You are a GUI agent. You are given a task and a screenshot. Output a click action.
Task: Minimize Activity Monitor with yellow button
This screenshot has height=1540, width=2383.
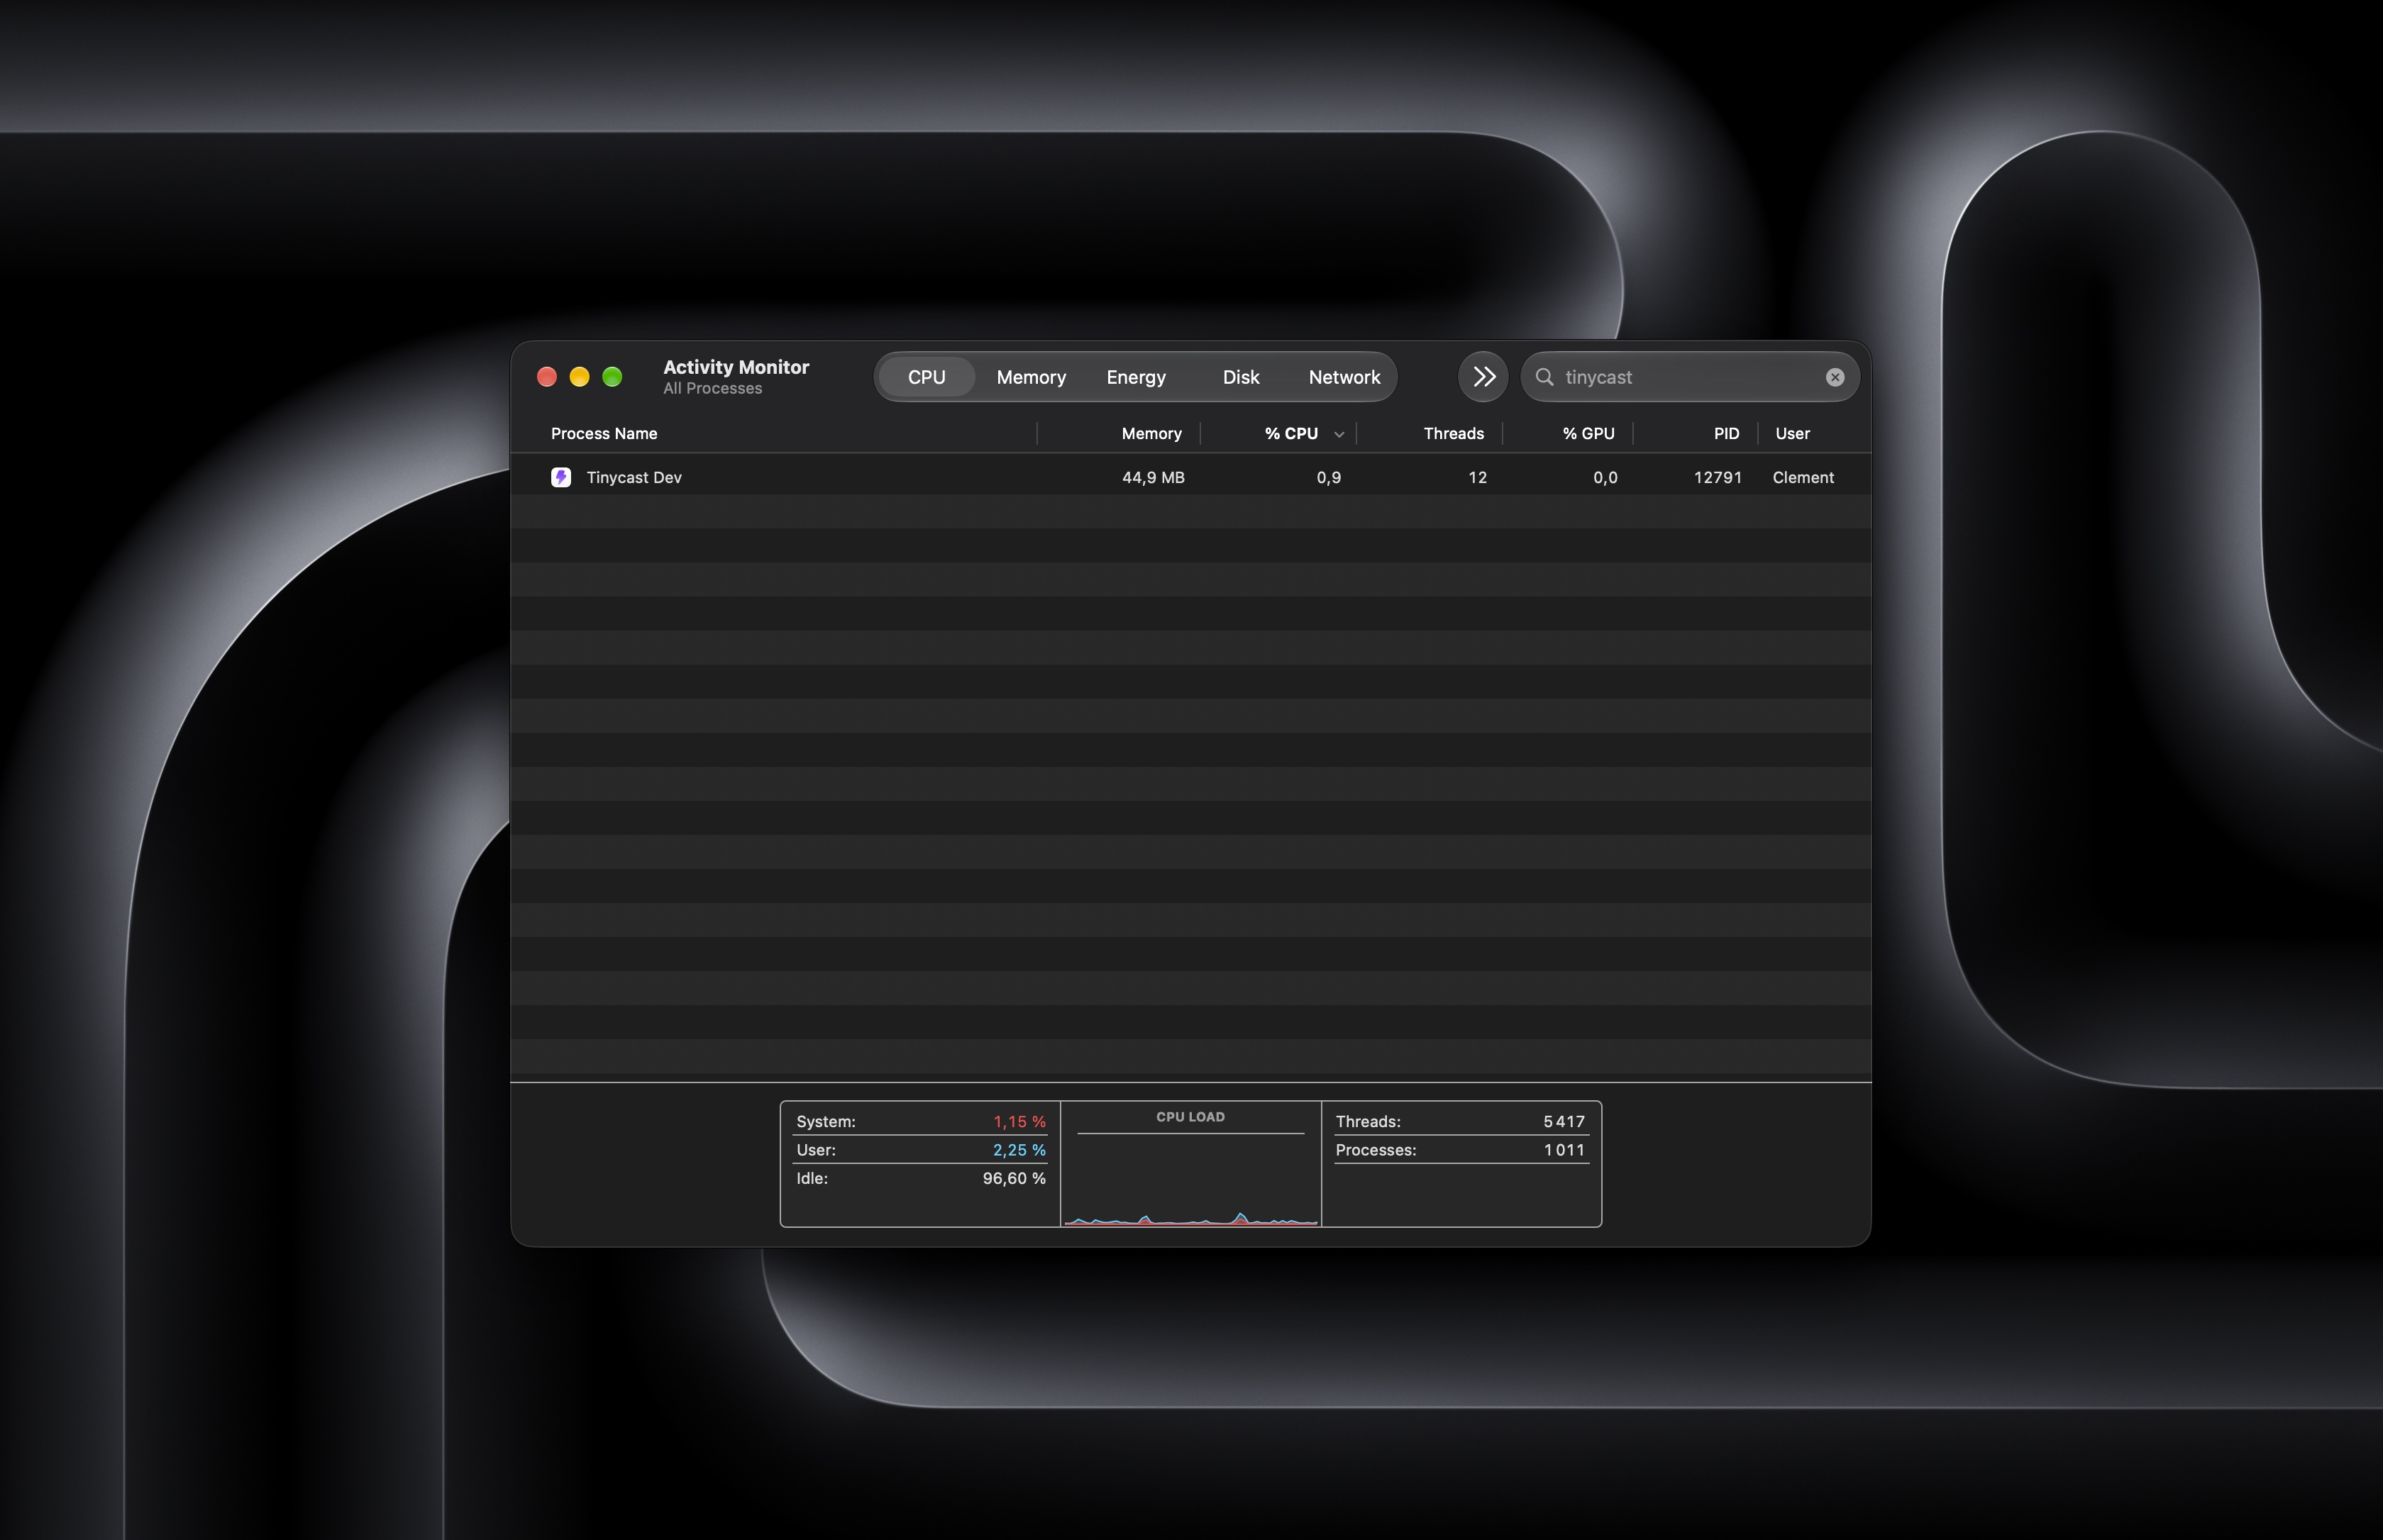(x=580, y=377)
